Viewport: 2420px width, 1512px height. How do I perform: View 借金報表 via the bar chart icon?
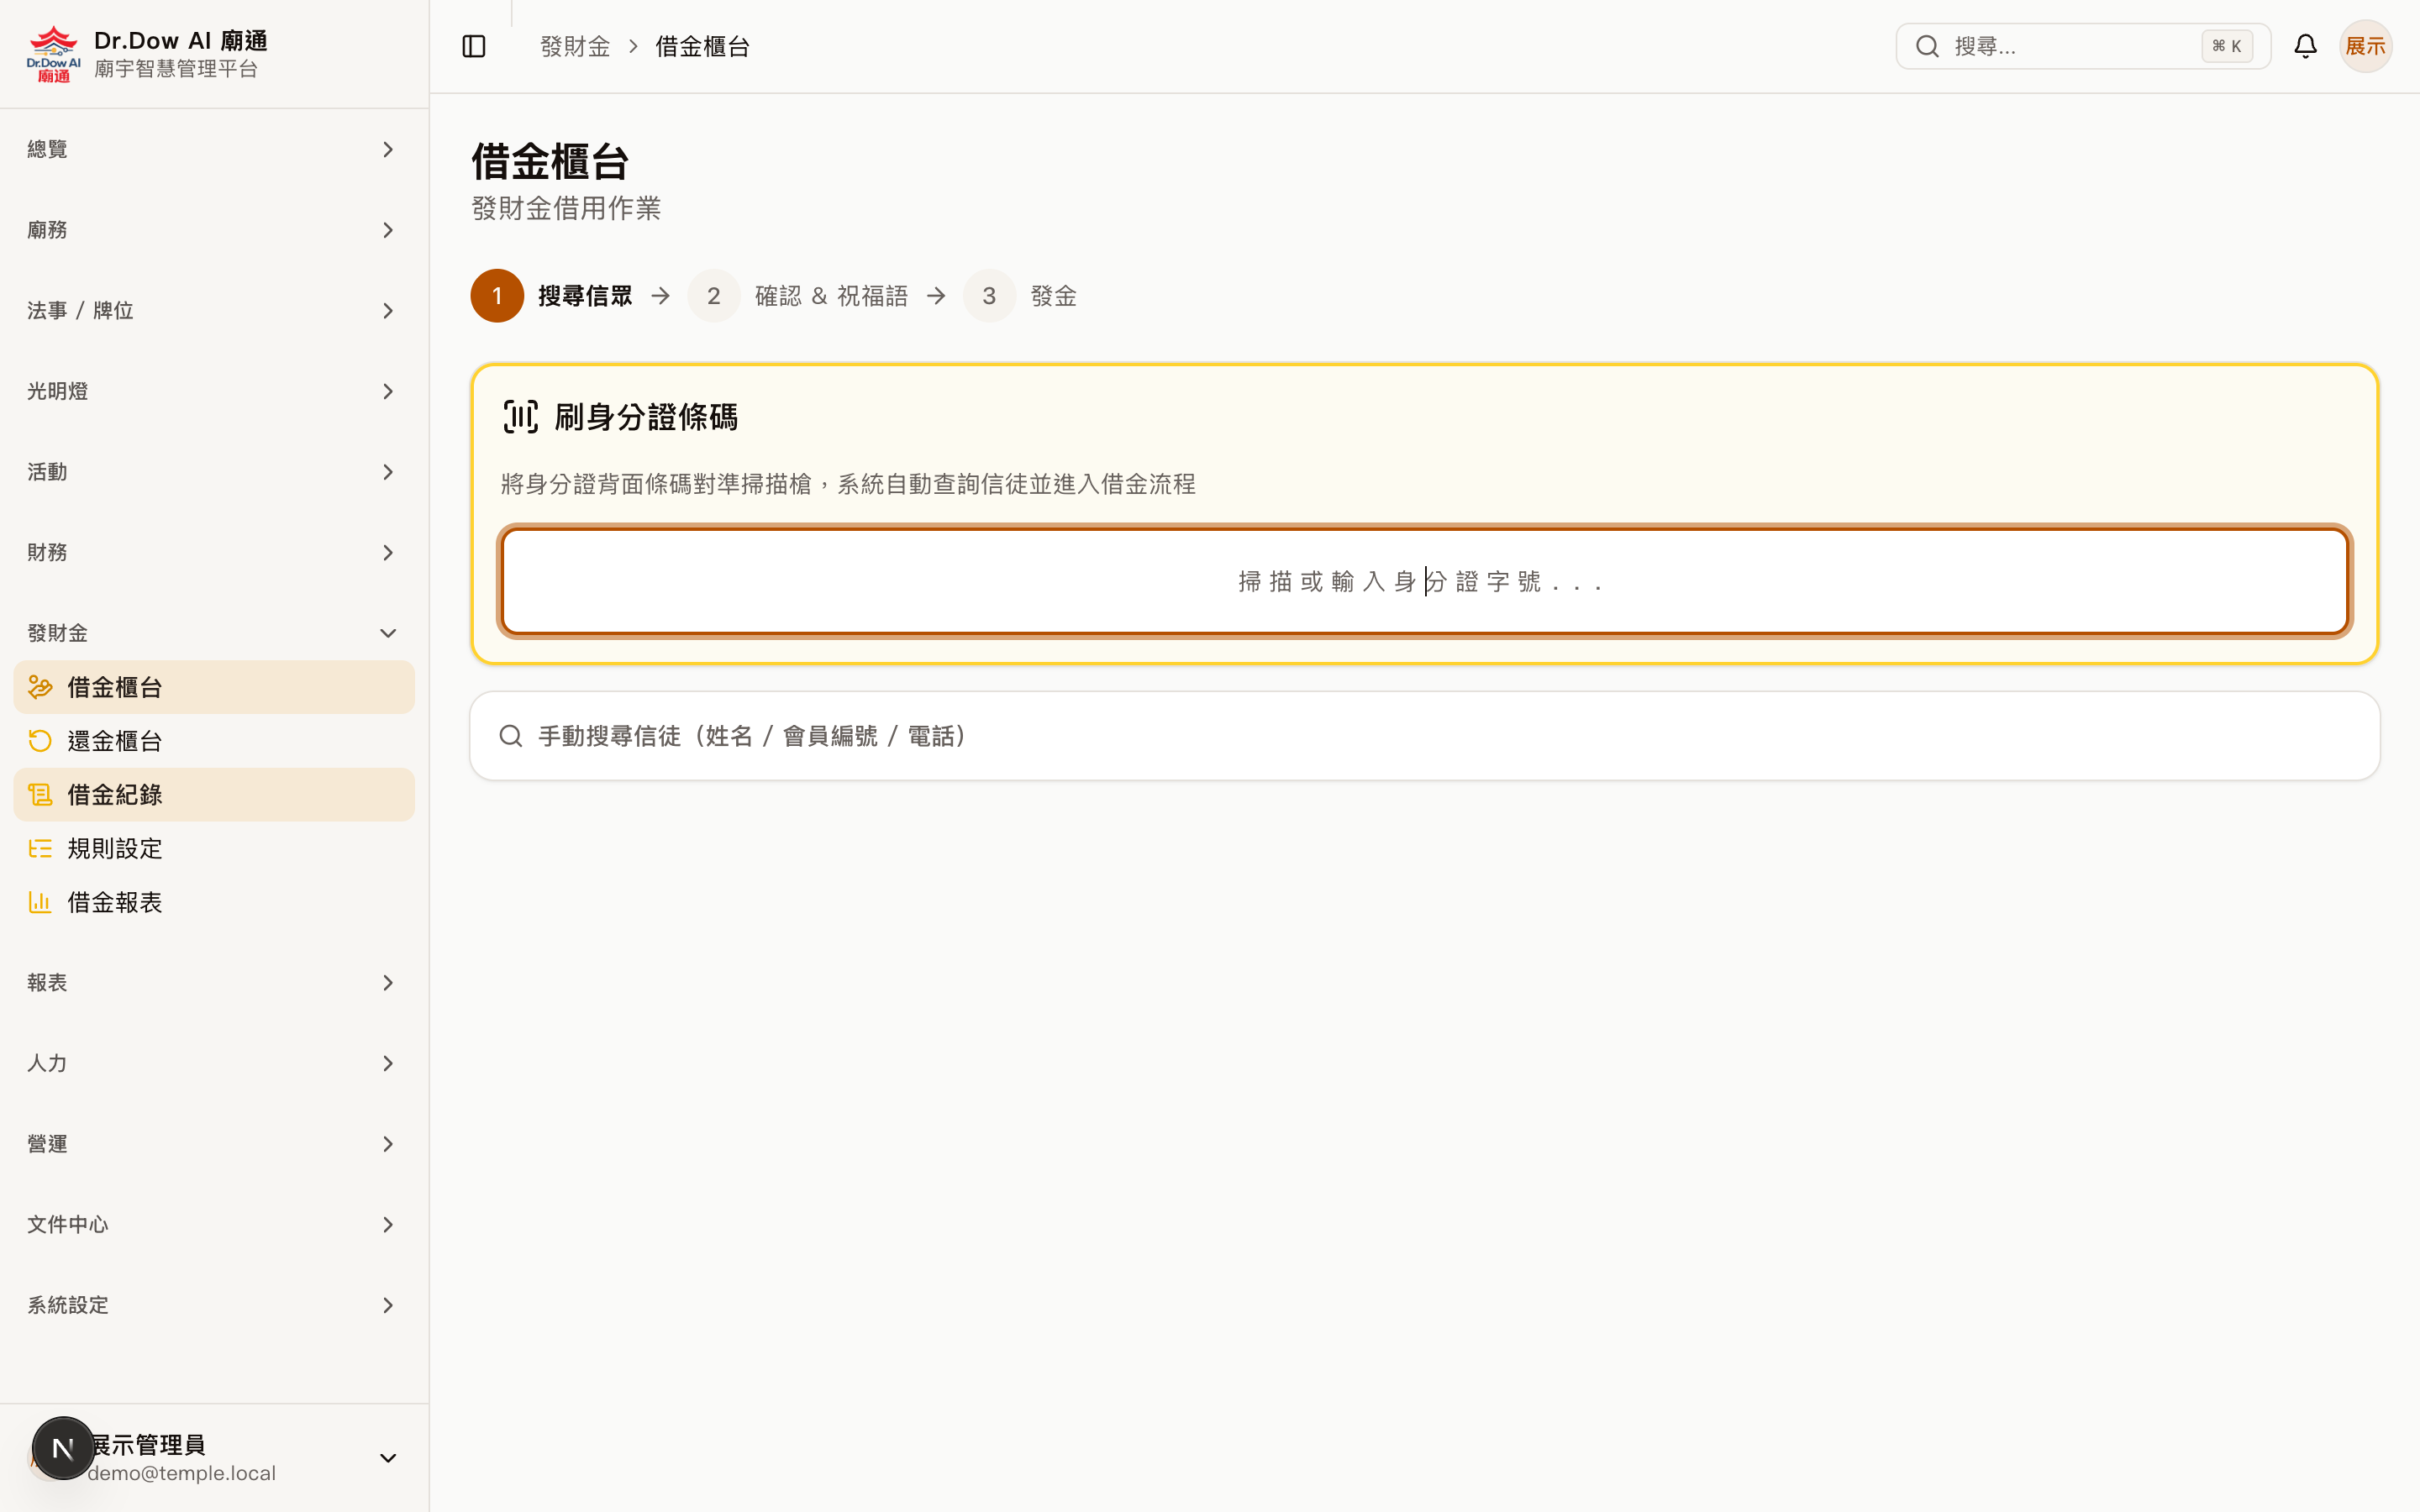40,901
